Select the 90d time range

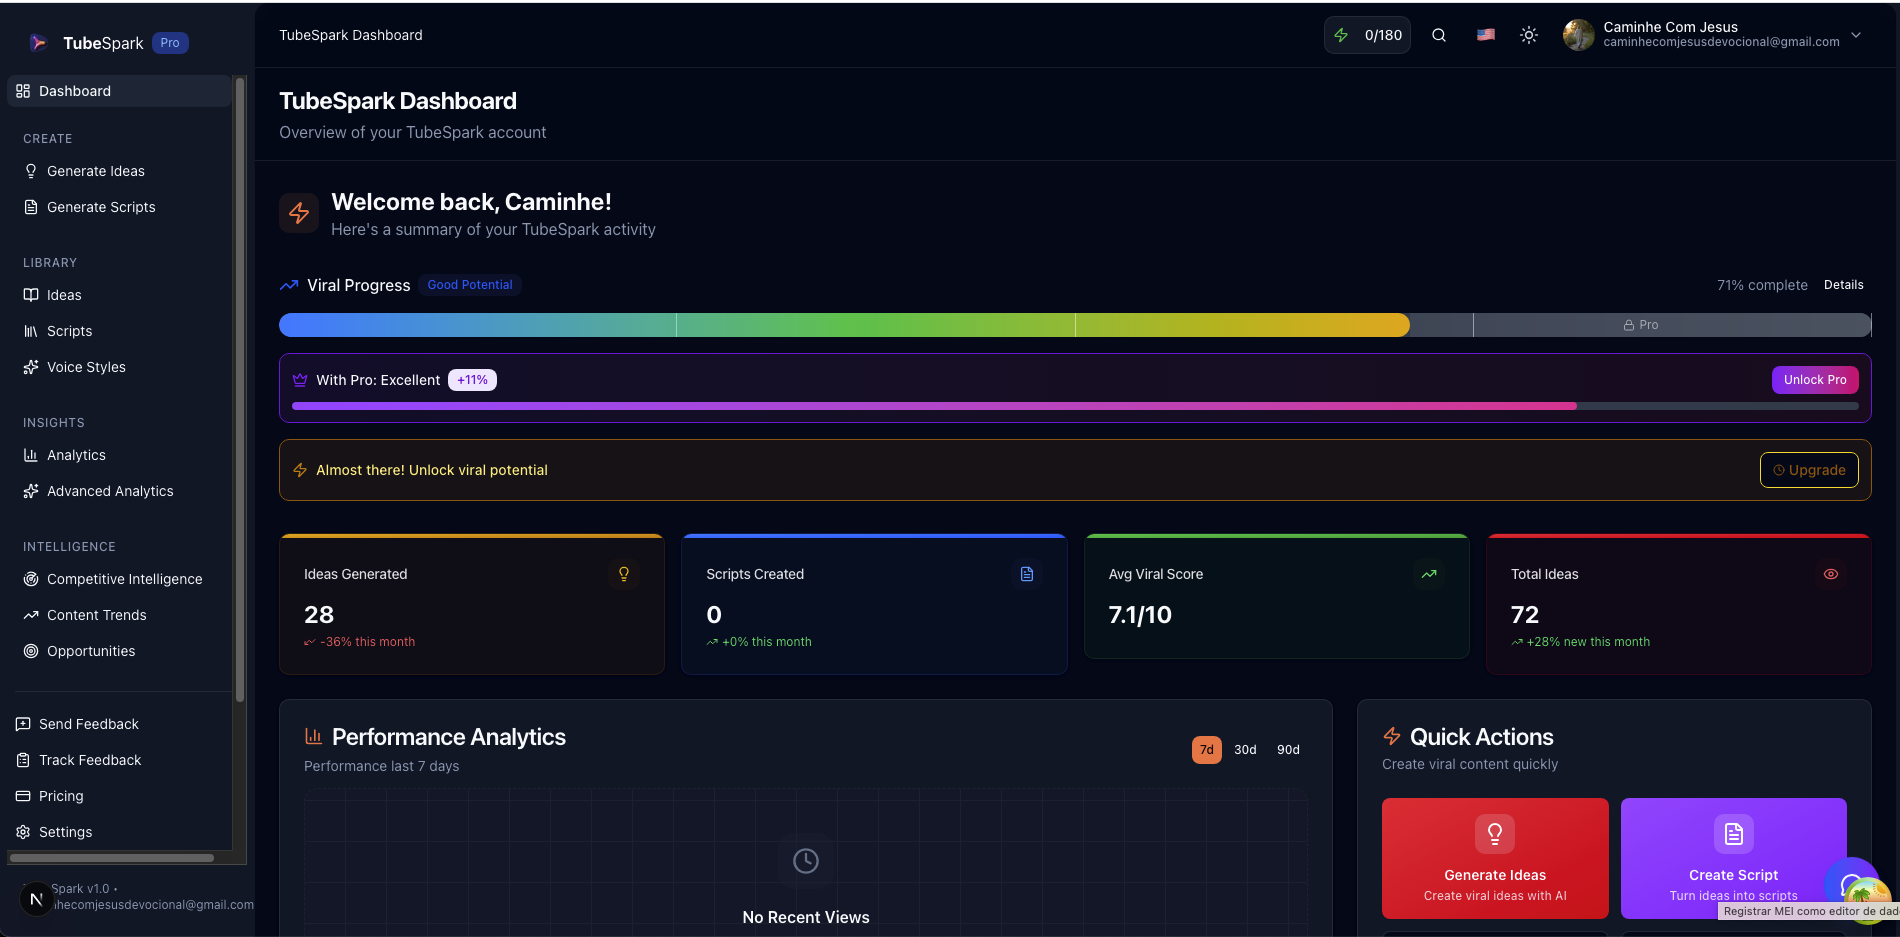point(1288,750)
